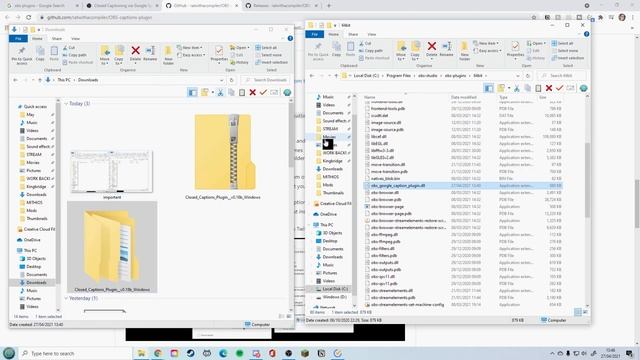Open the Share tab in 64bit window
640x360 pixels.
pyautogui.click(x=353, y=34)
